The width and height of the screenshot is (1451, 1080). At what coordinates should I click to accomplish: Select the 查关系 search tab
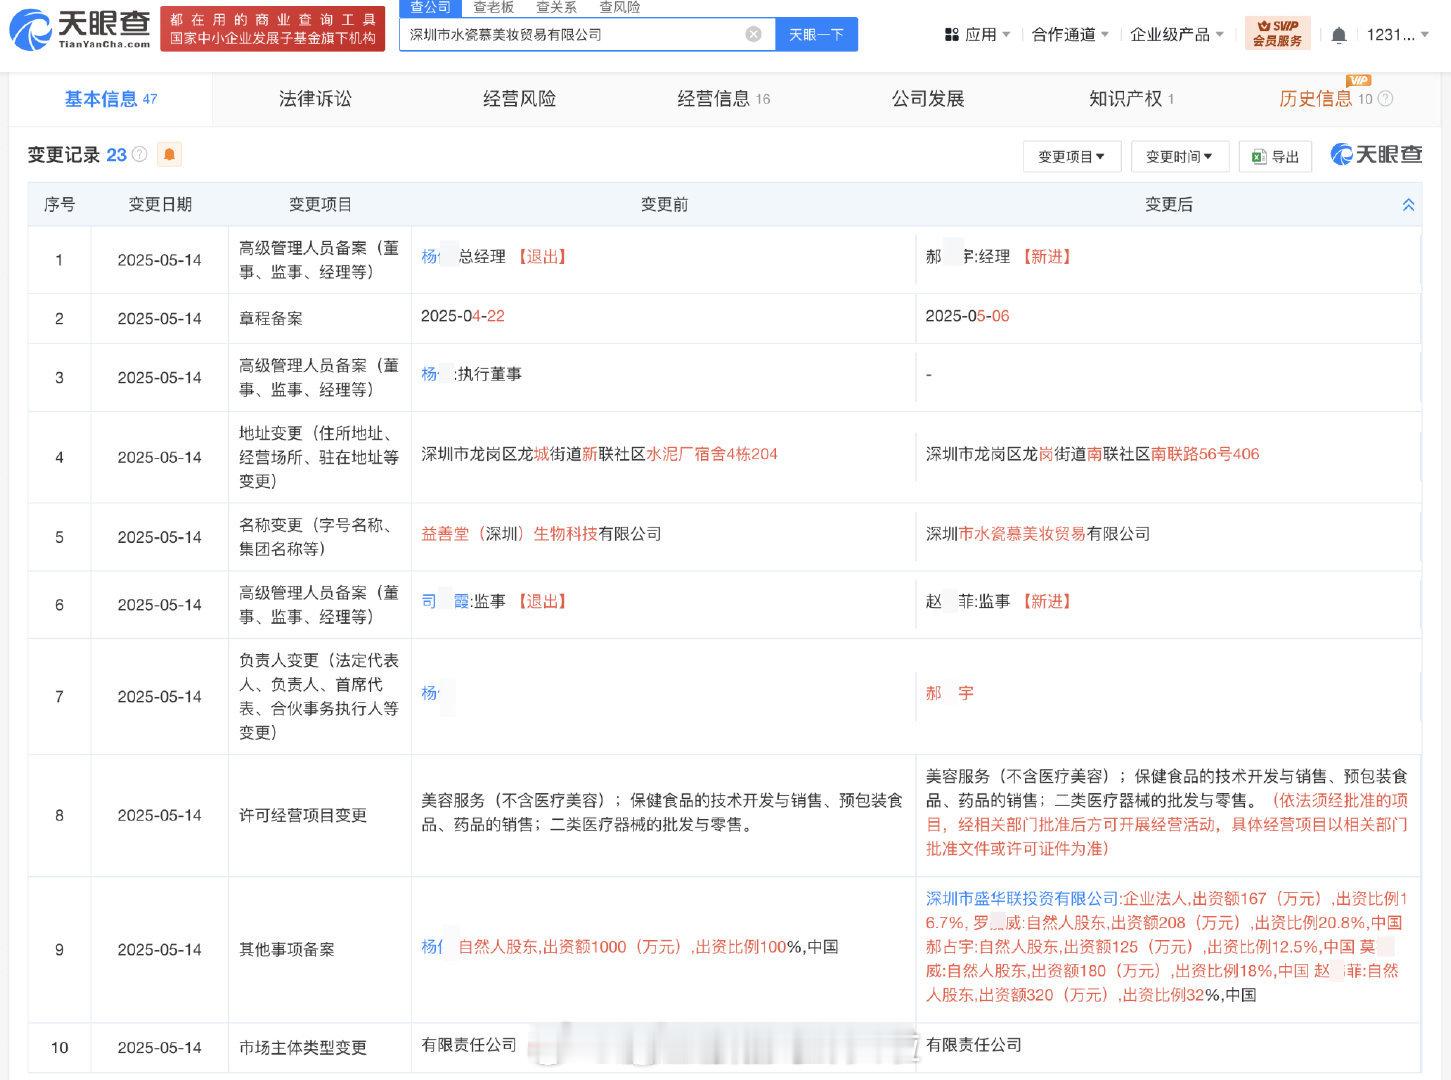click(x=556, y=7)
